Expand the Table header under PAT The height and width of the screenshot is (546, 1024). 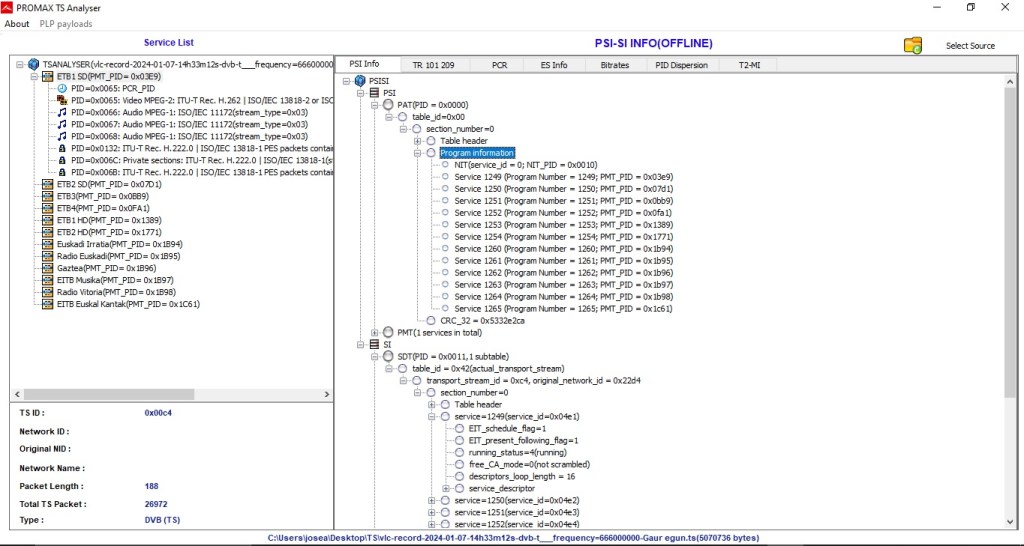click(x=417, y=141)
